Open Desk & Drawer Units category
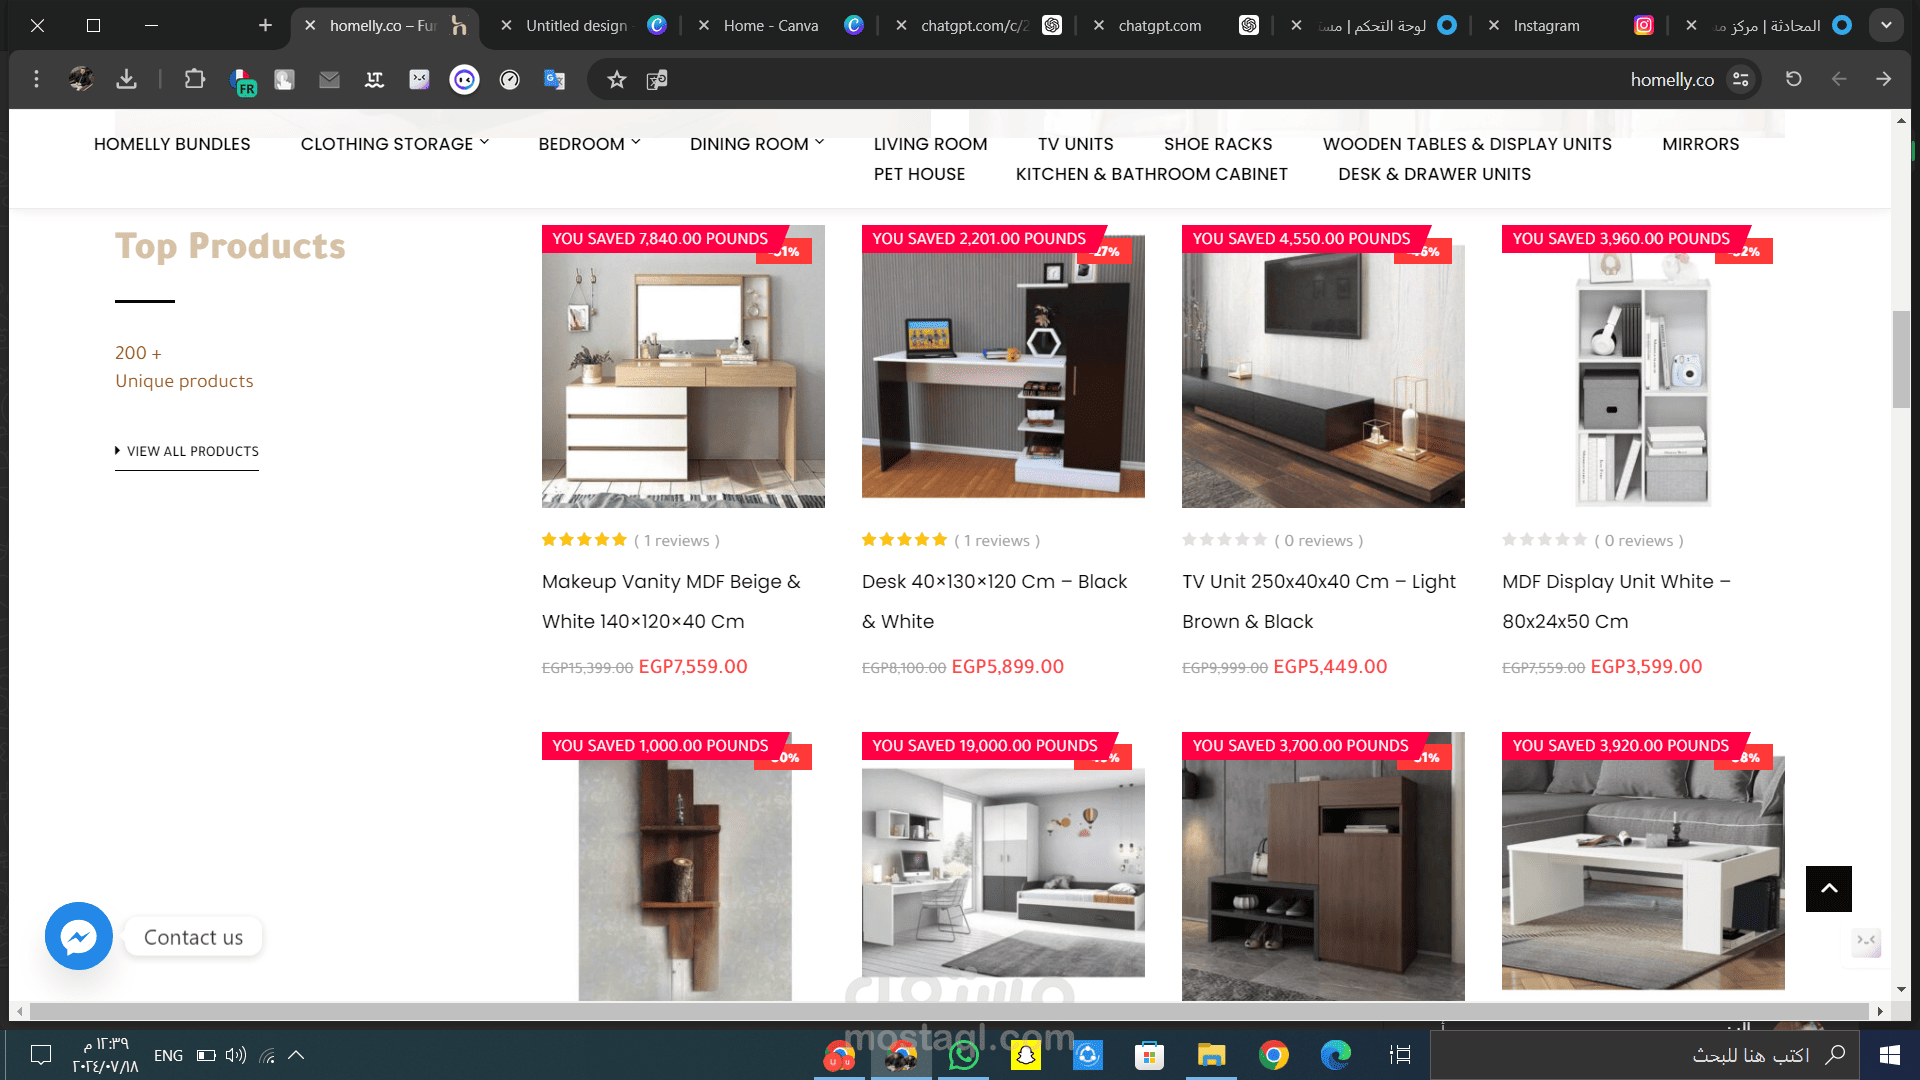Viewport: 1920px width, 1080px height. pos(1434,174)
